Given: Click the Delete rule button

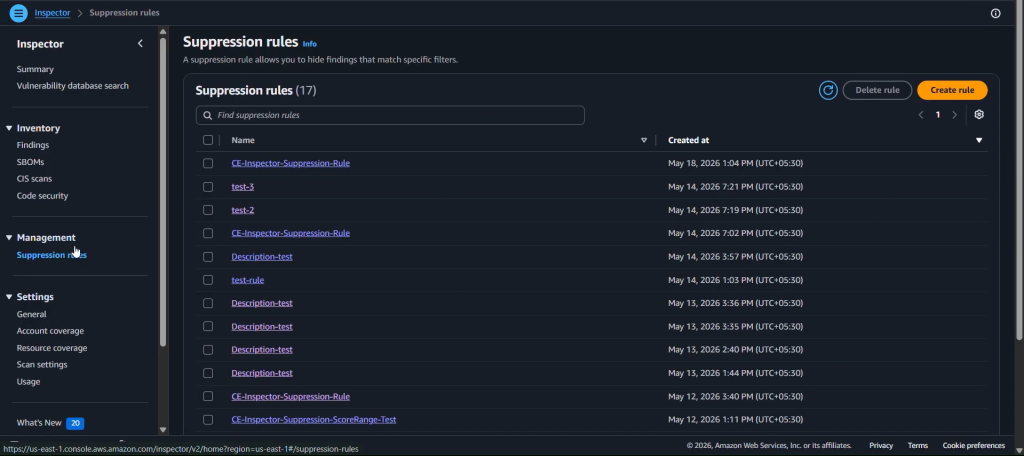Looking at the screenshot, I should (877, 90).
